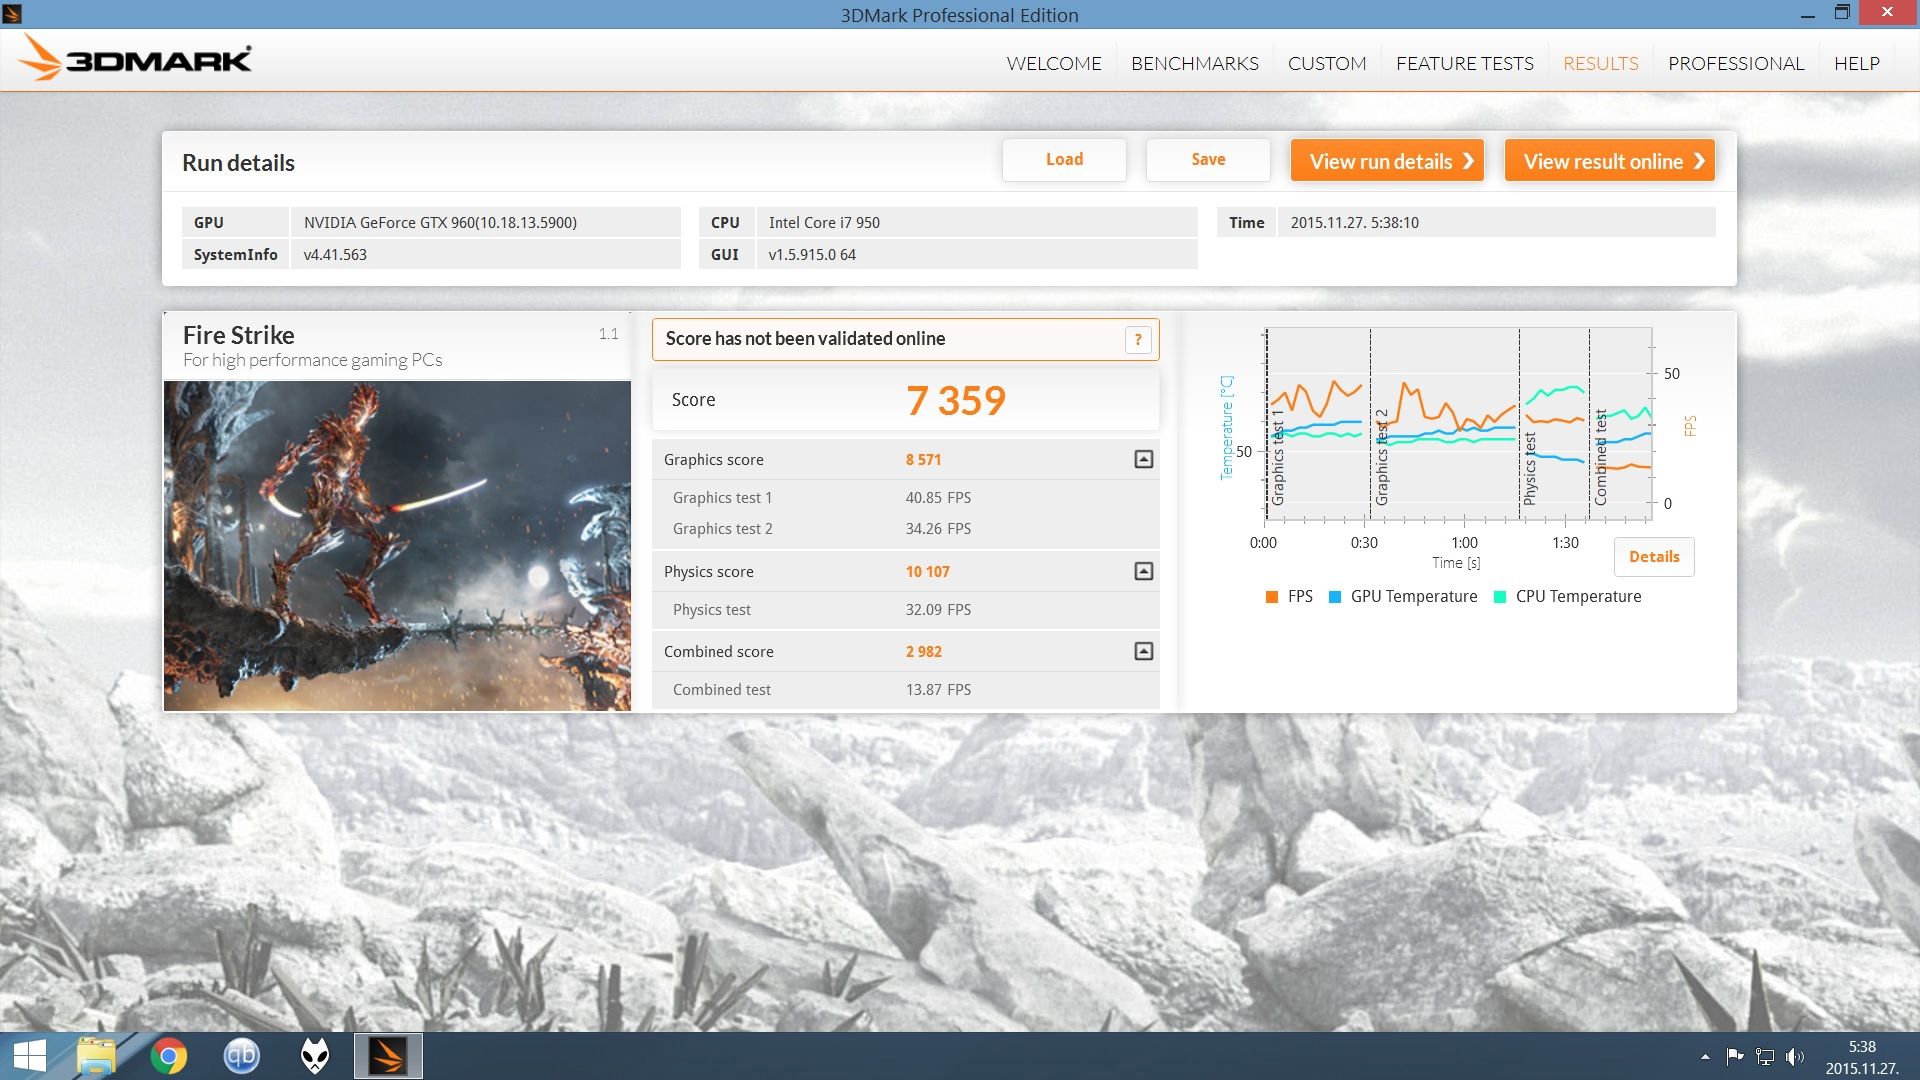Click the overall score 7 359
The width and height of the screenshot is (1920, 1080).
point(956,400)
